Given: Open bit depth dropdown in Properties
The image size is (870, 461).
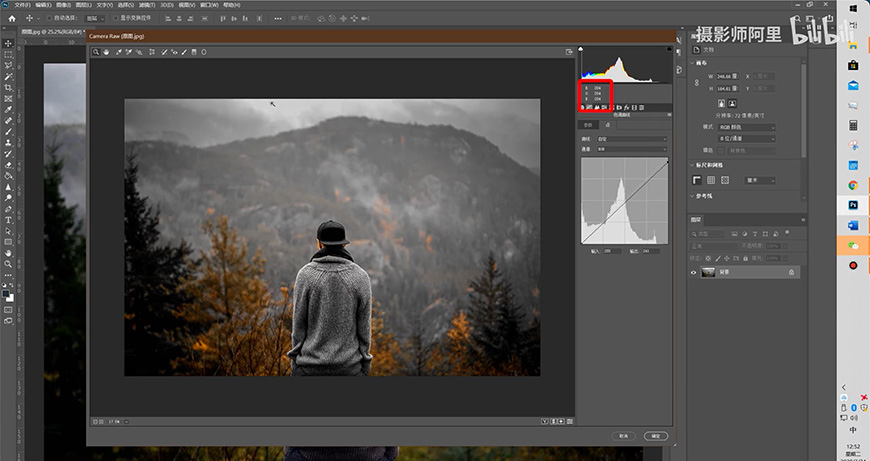Looking at the screenshot, I should point(746,139).
